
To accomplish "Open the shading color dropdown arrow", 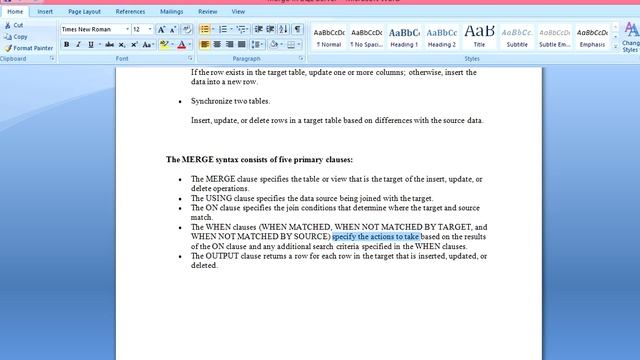I will (282, 44).
